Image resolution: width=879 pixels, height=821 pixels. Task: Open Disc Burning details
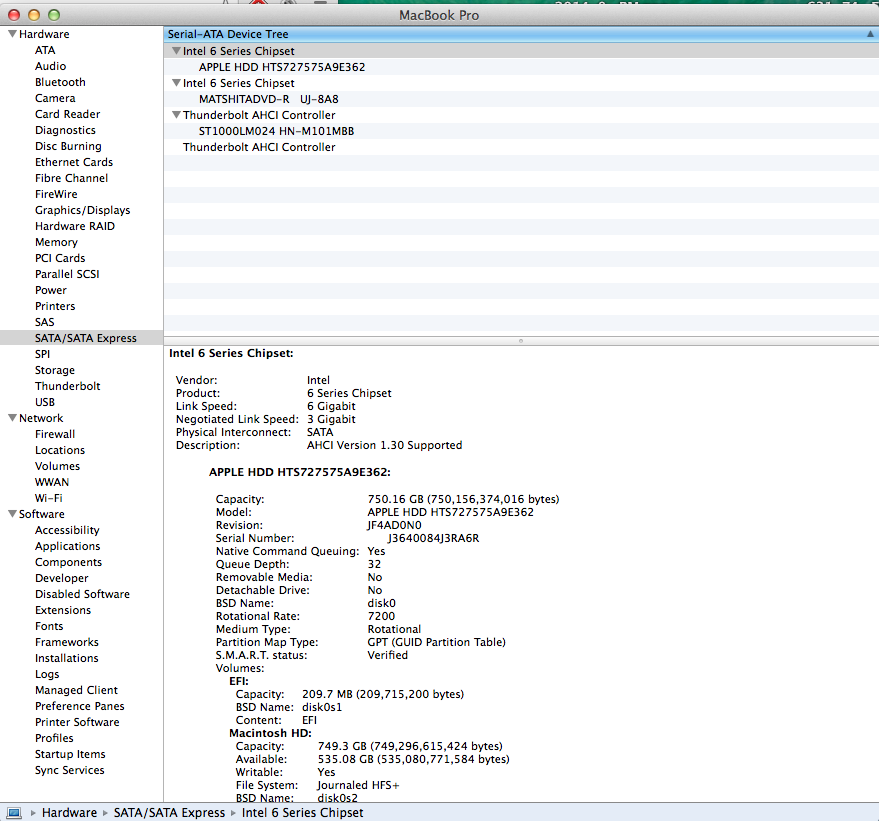(x=68, y=146)
